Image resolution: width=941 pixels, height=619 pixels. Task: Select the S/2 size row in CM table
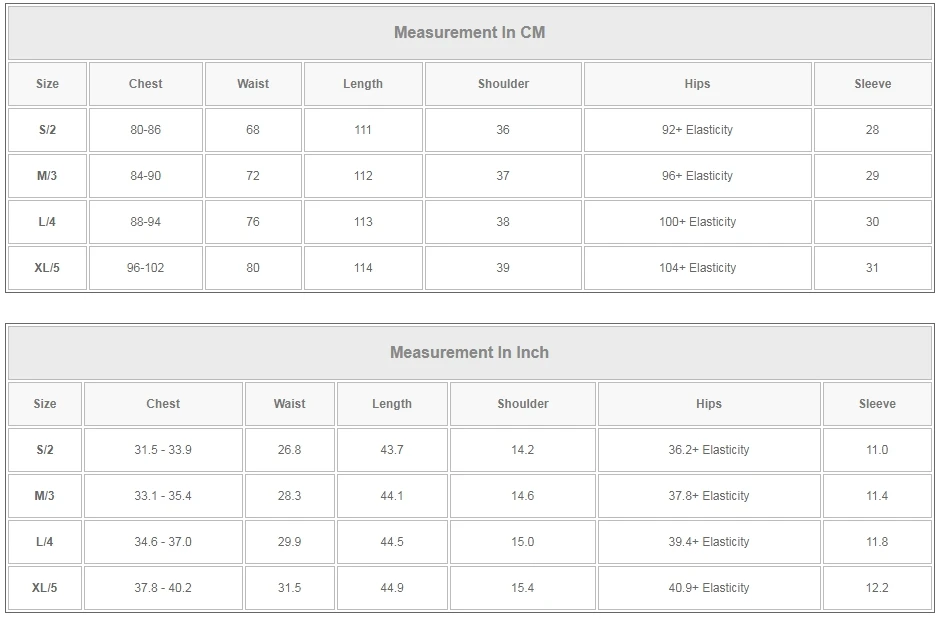(x=47, y=130)
